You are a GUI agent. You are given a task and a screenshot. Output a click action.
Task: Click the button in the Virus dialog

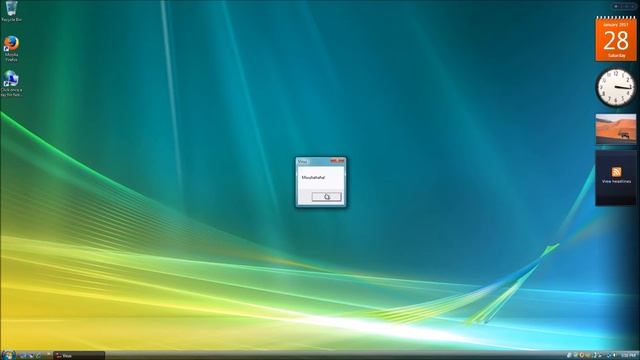point(327,197)
